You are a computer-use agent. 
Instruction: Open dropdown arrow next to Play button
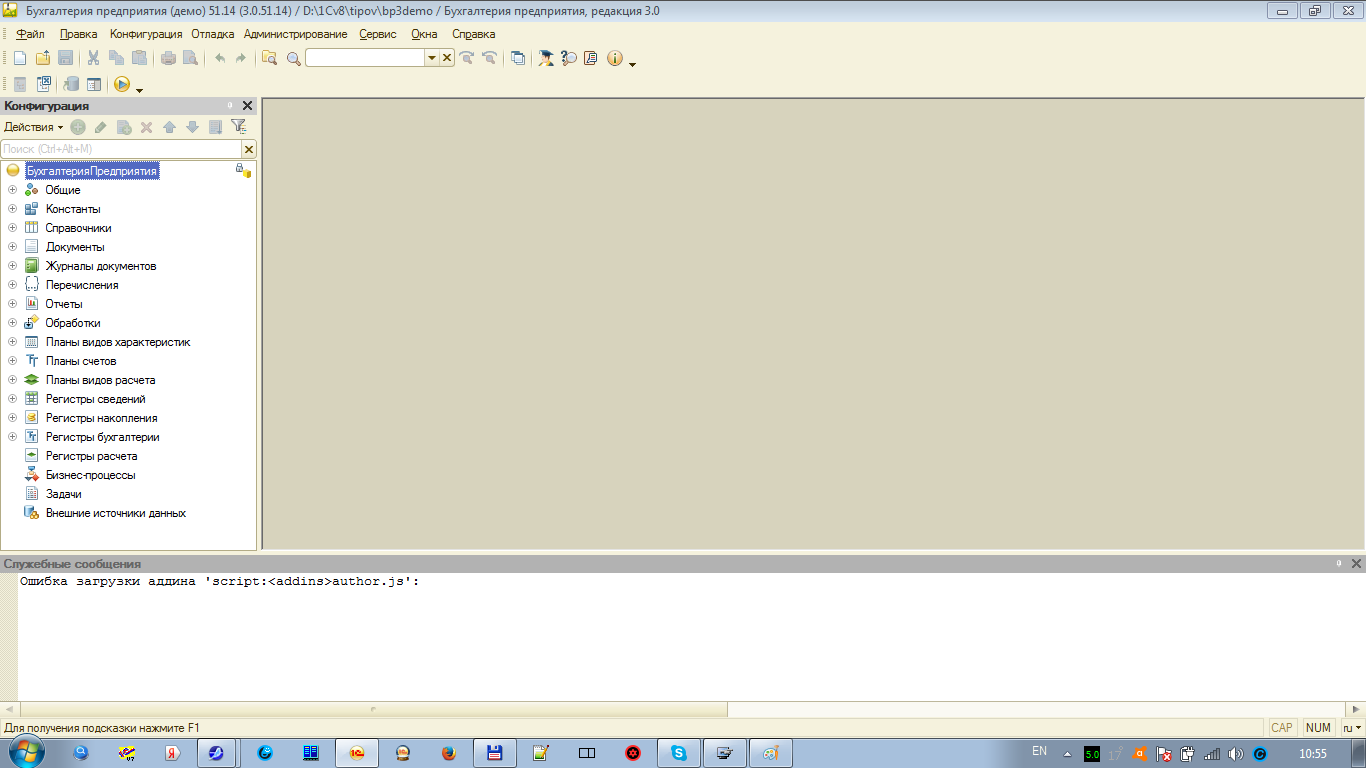point(139,90)
